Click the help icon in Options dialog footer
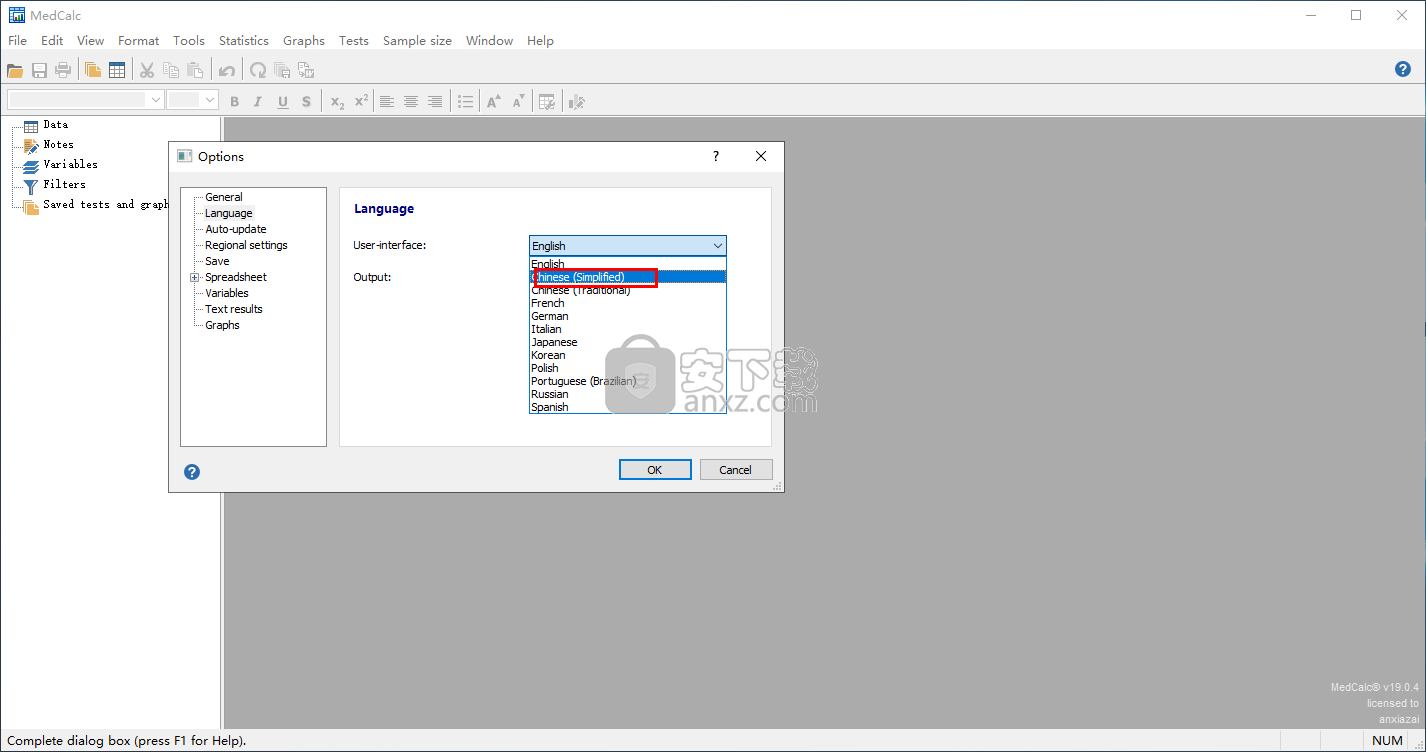The width and height of the screenshot is (1426, 752). pos(192,472)
